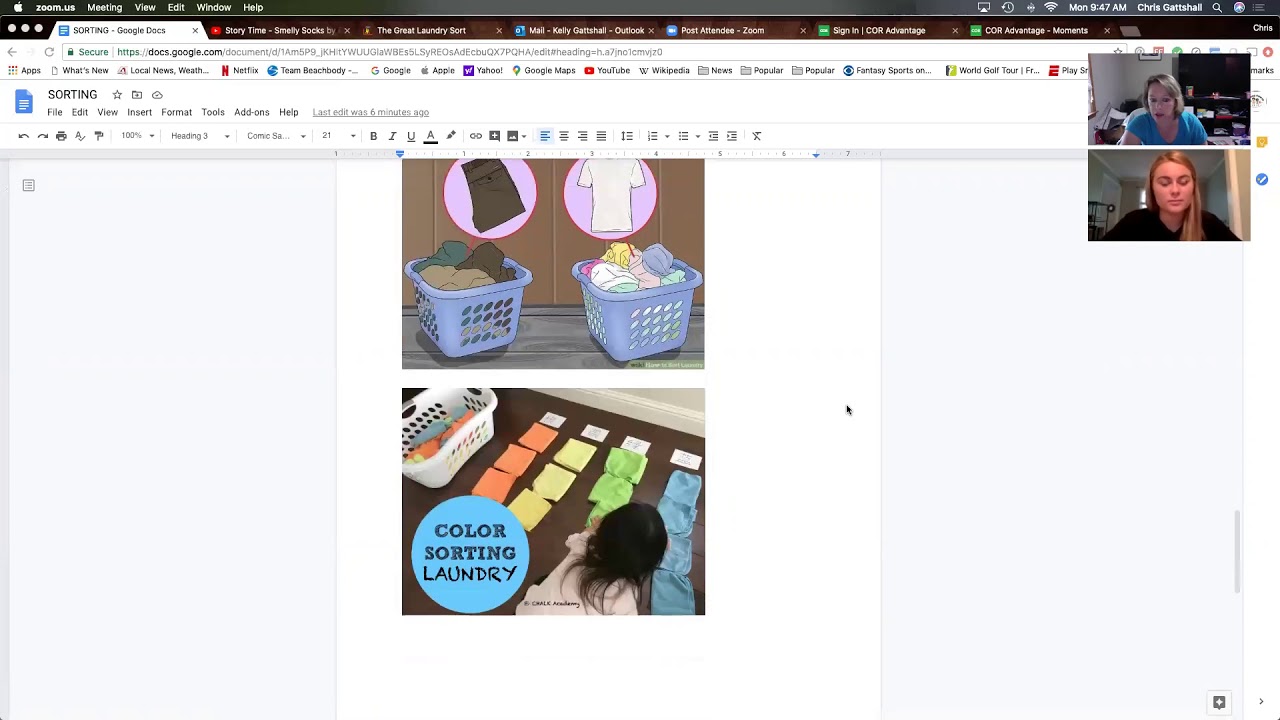The image size is (1280, 720).
Task: Open the Add-ons menu
Action: (x=252, y=112)
